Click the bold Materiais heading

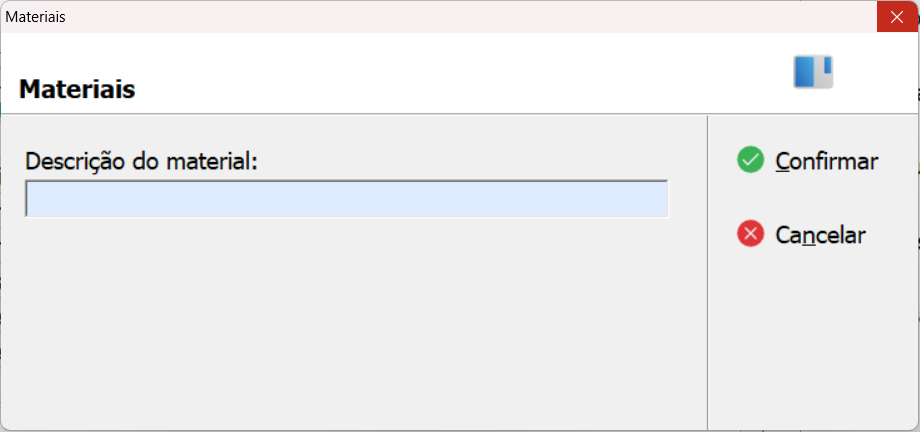tap(77, 90)
